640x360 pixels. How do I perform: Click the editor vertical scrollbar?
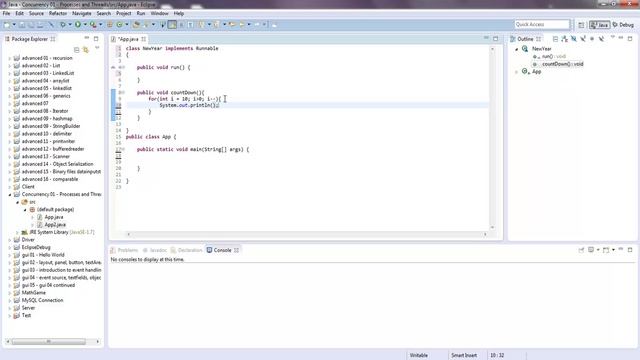tap(492, 138)
